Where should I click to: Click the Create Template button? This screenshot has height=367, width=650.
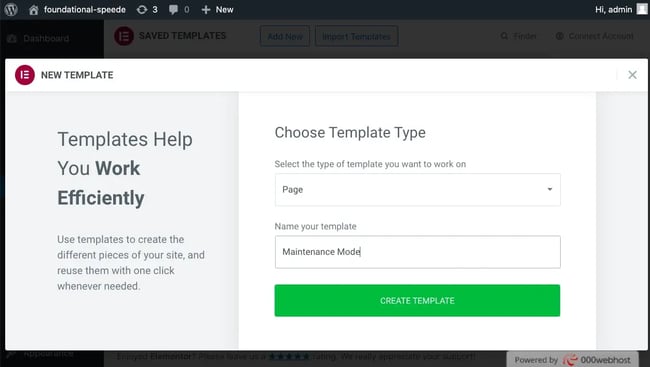click(x=417, y=300)
